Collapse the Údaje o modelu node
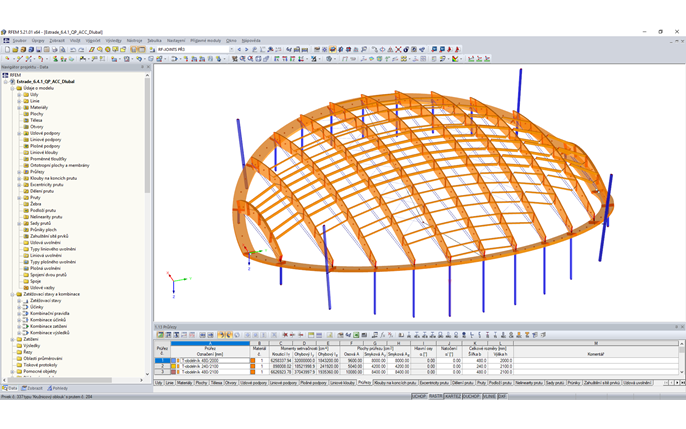Image resolution: width=686 pixels, height=429 pixels. (x=13, y=88)
